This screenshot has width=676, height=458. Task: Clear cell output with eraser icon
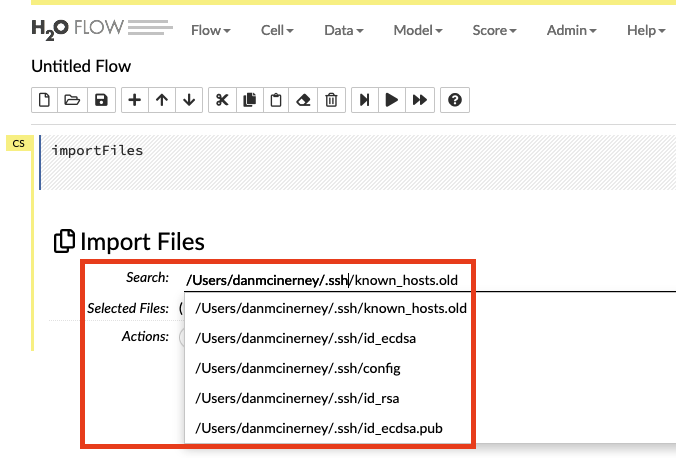[x=304, y=100]
